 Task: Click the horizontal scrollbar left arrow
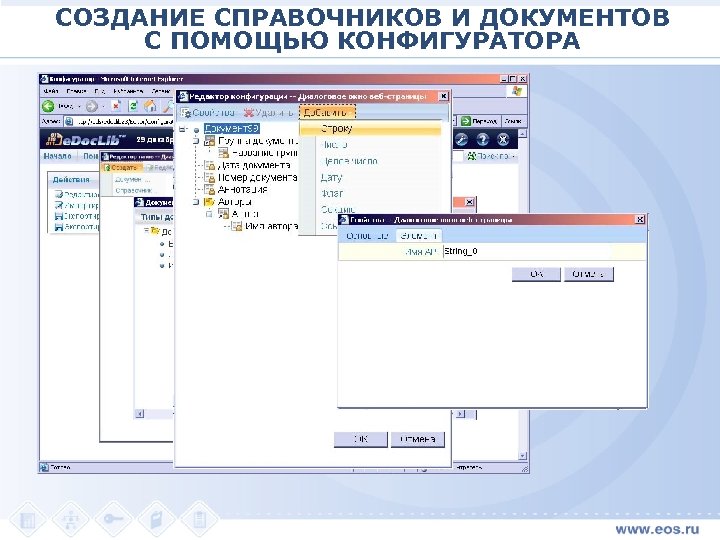click(140, 414)
